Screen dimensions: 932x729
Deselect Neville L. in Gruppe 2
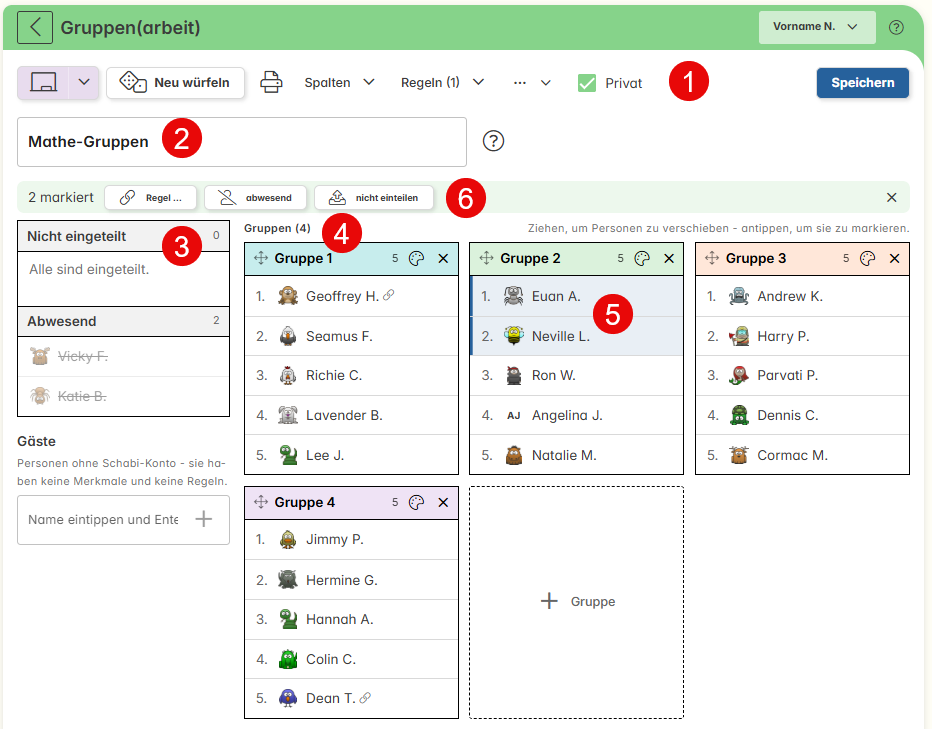pyautogui.click(x=577, y=336)
